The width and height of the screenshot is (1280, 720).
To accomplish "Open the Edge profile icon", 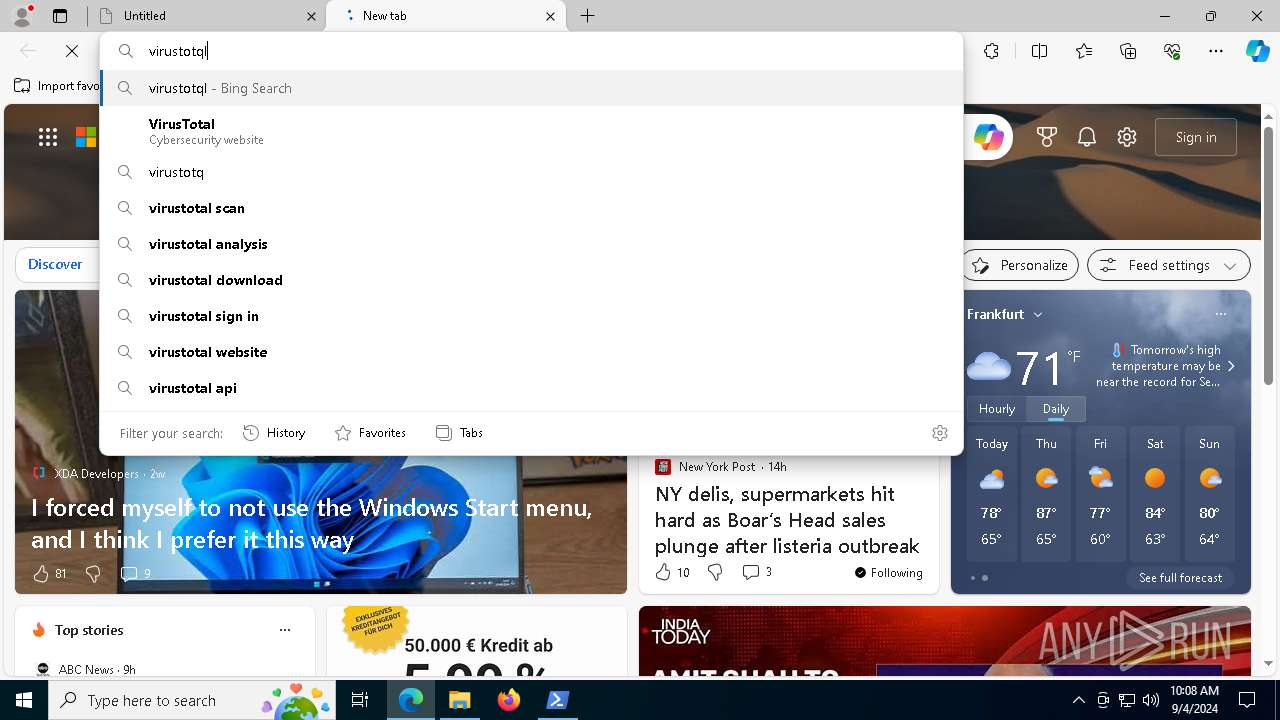I will (22, 15).
